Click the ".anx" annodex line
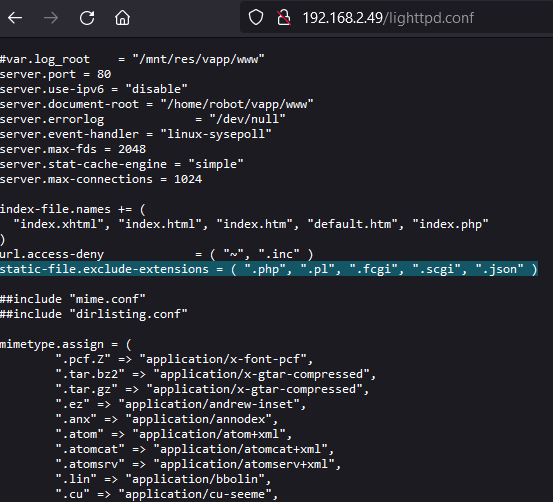This screenshot has width=553, height=502. (167, 419)
